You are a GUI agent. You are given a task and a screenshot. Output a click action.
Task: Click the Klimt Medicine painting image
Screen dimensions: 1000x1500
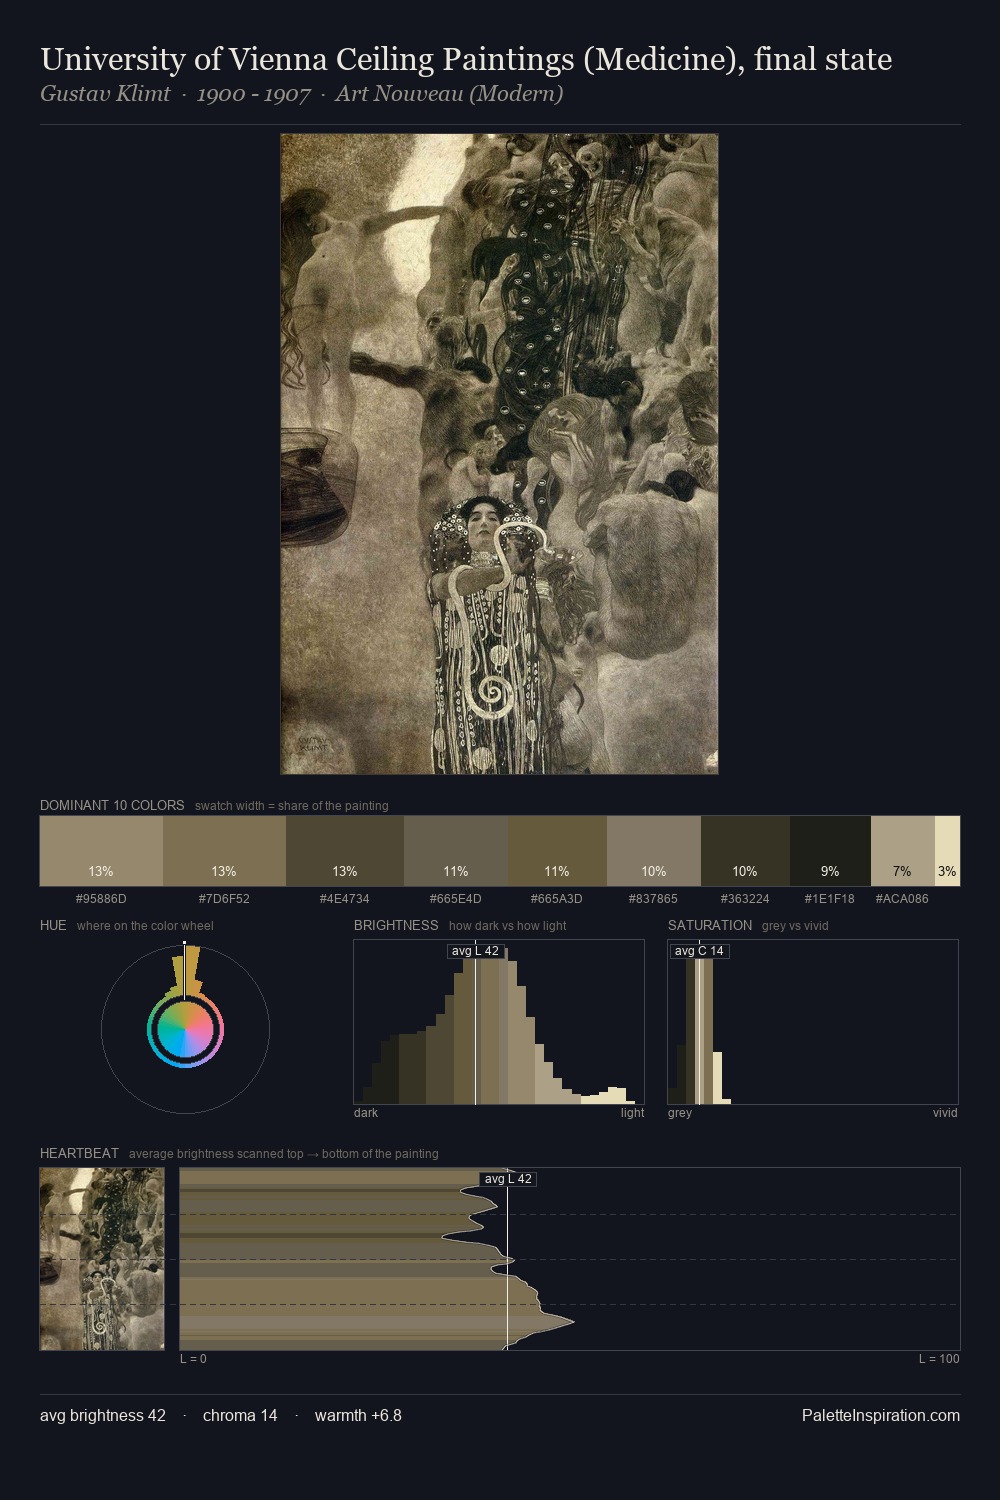pos(499,454)
